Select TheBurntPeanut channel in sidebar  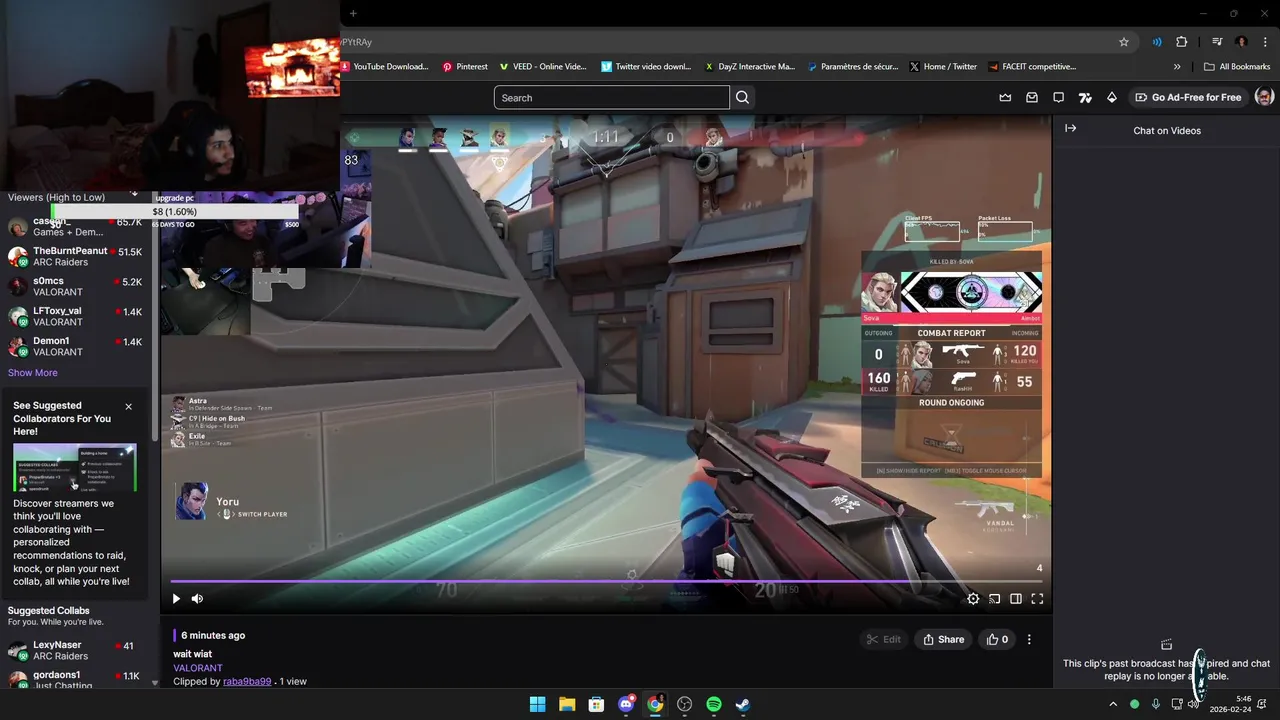tap(76, 256)
